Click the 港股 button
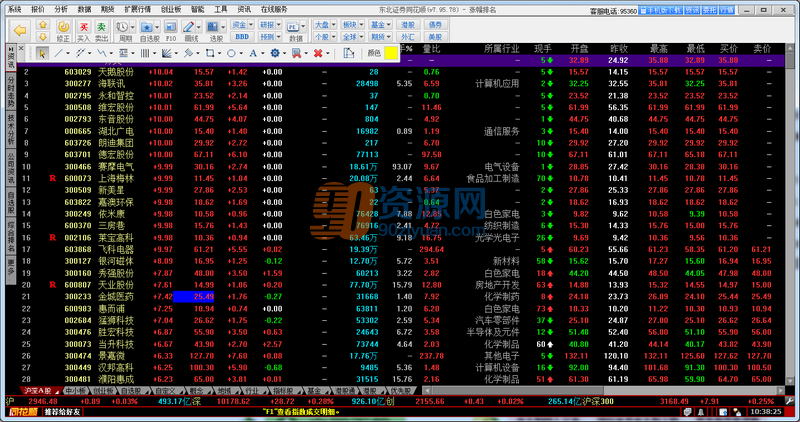 coord(408,24)
